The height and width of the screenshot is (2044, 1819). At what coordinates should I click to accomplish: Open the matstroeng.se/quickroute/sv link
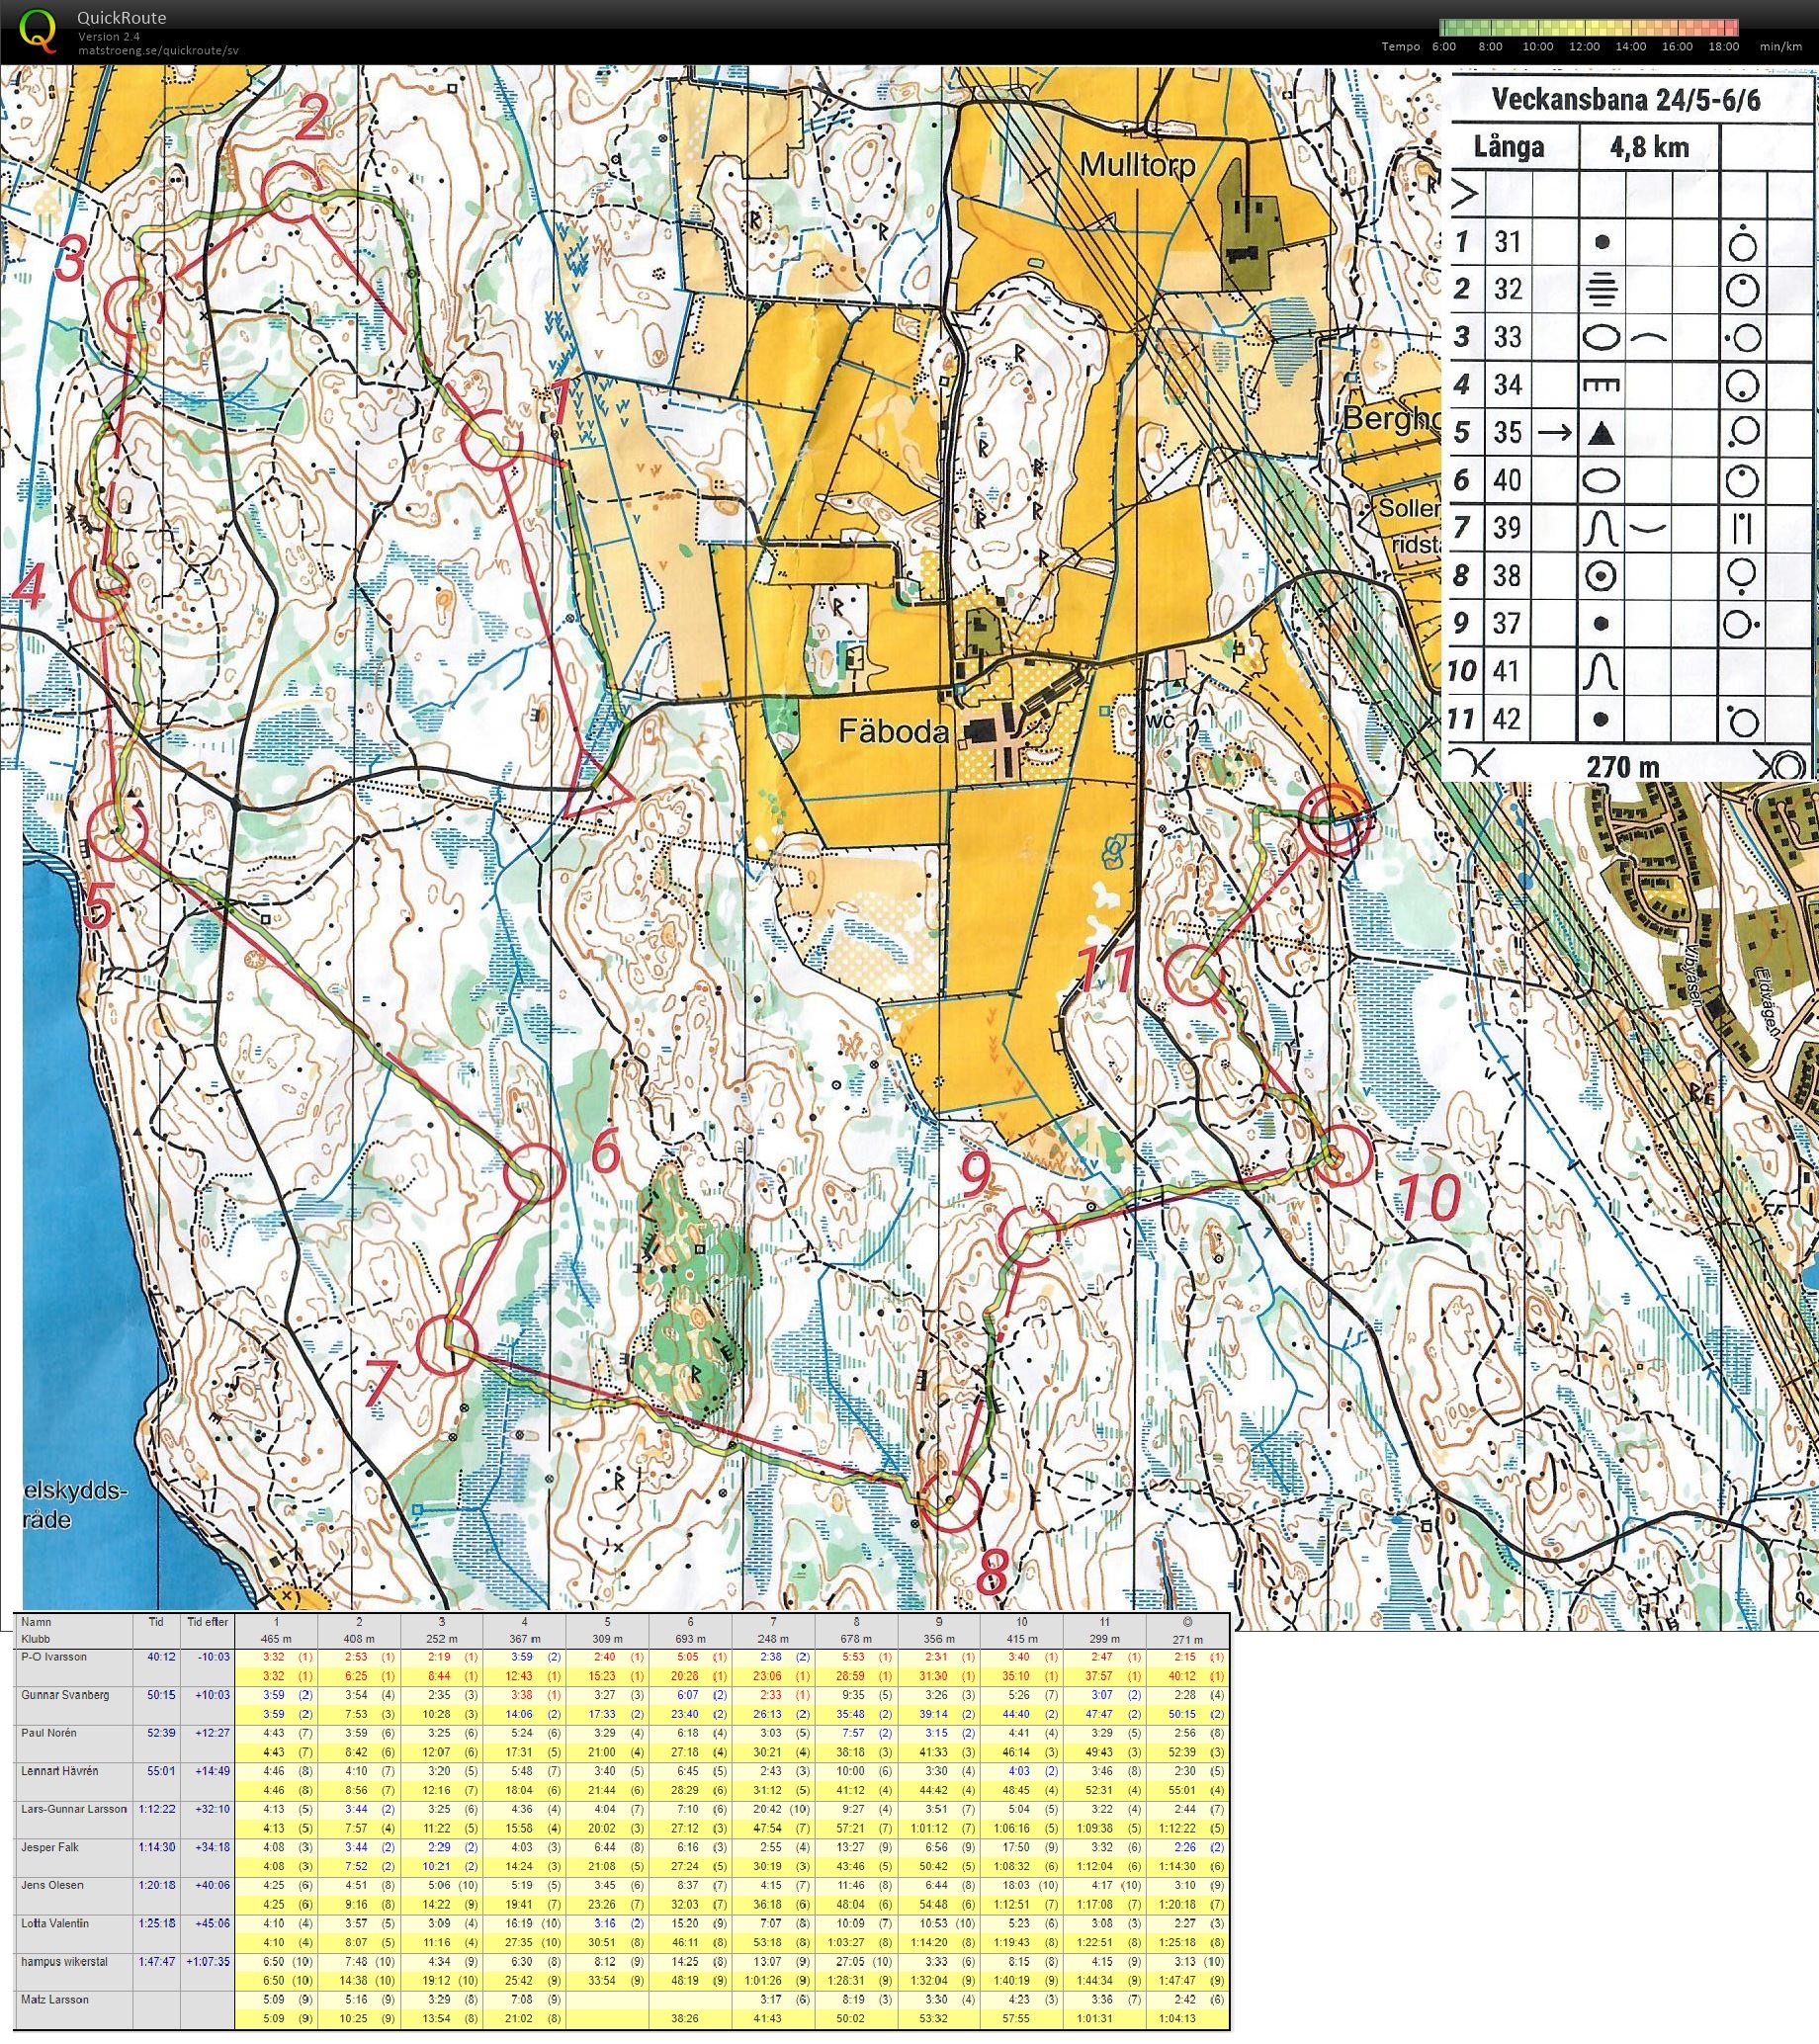coord(158,50)
